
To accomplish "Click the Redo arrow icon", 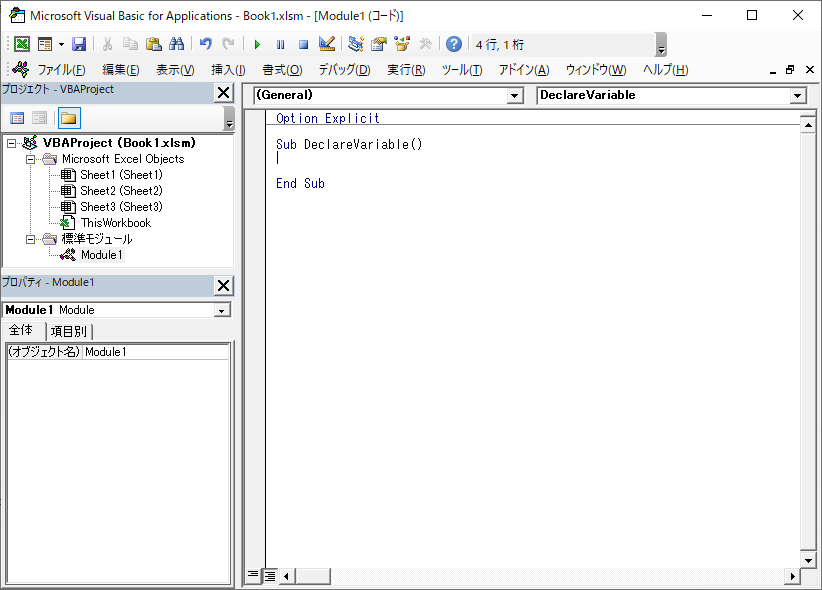I will pos(228,44).
